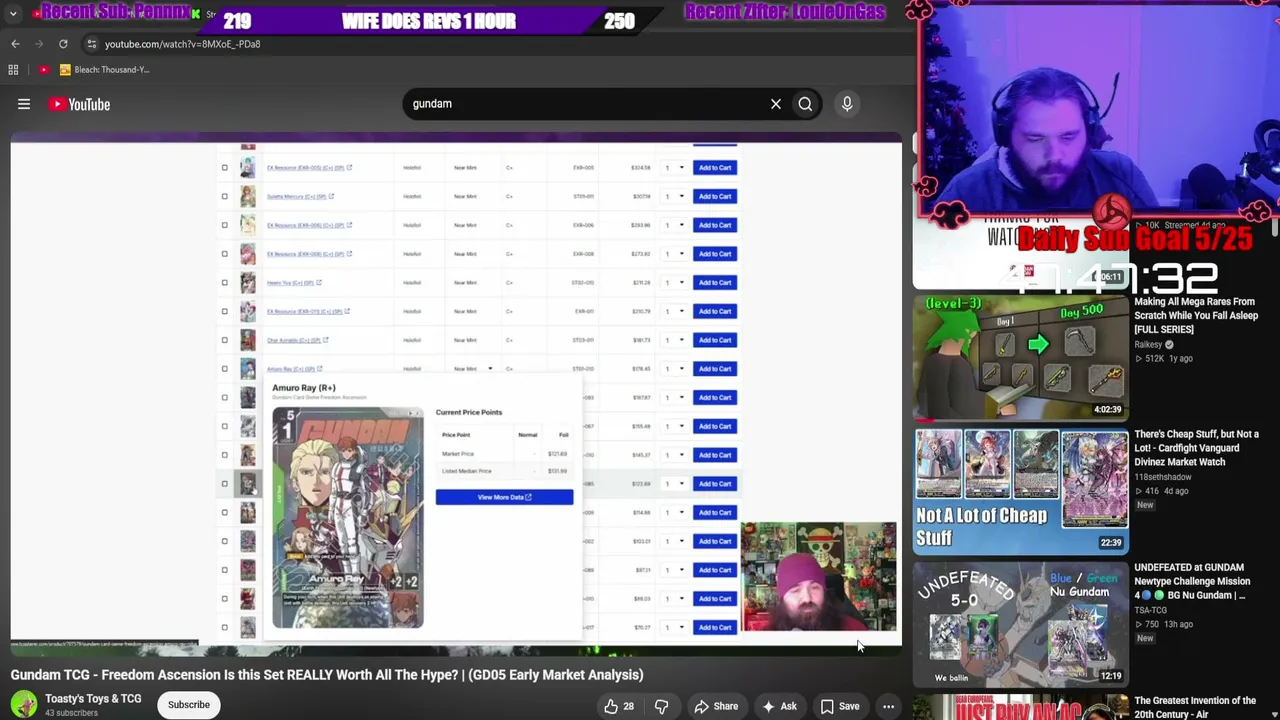
Task: Start voice search with microphone
Action: tap(847, 104)
